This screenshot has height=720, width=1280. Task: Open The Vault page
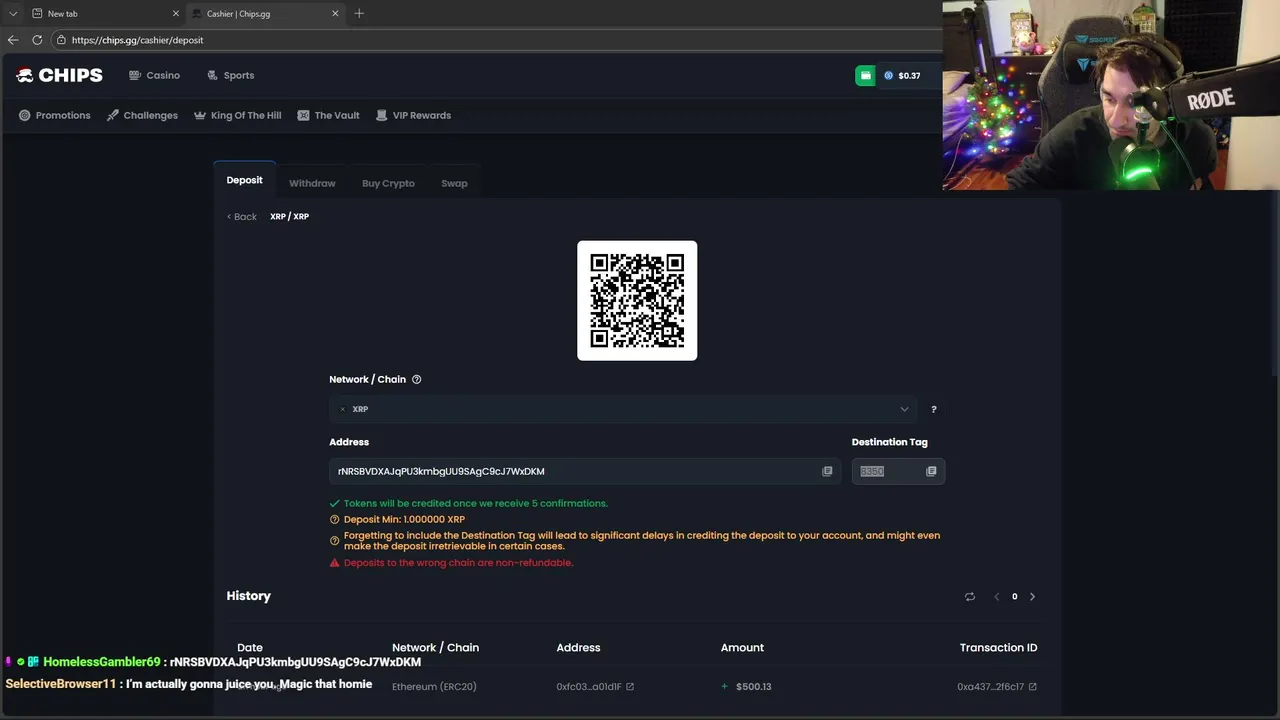(328, 115)
